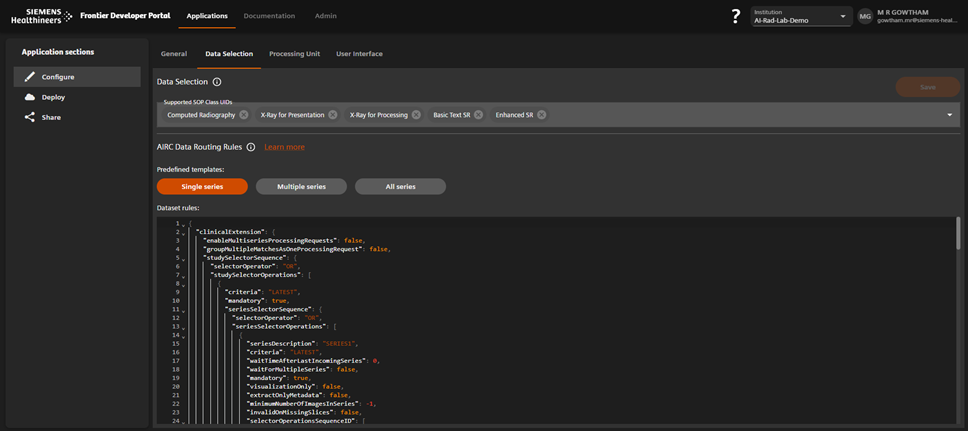Collapse the clinicalExtension code fold arrow
Image resolution: width=968 pixels, height=431 pixels.
[183, 233]
